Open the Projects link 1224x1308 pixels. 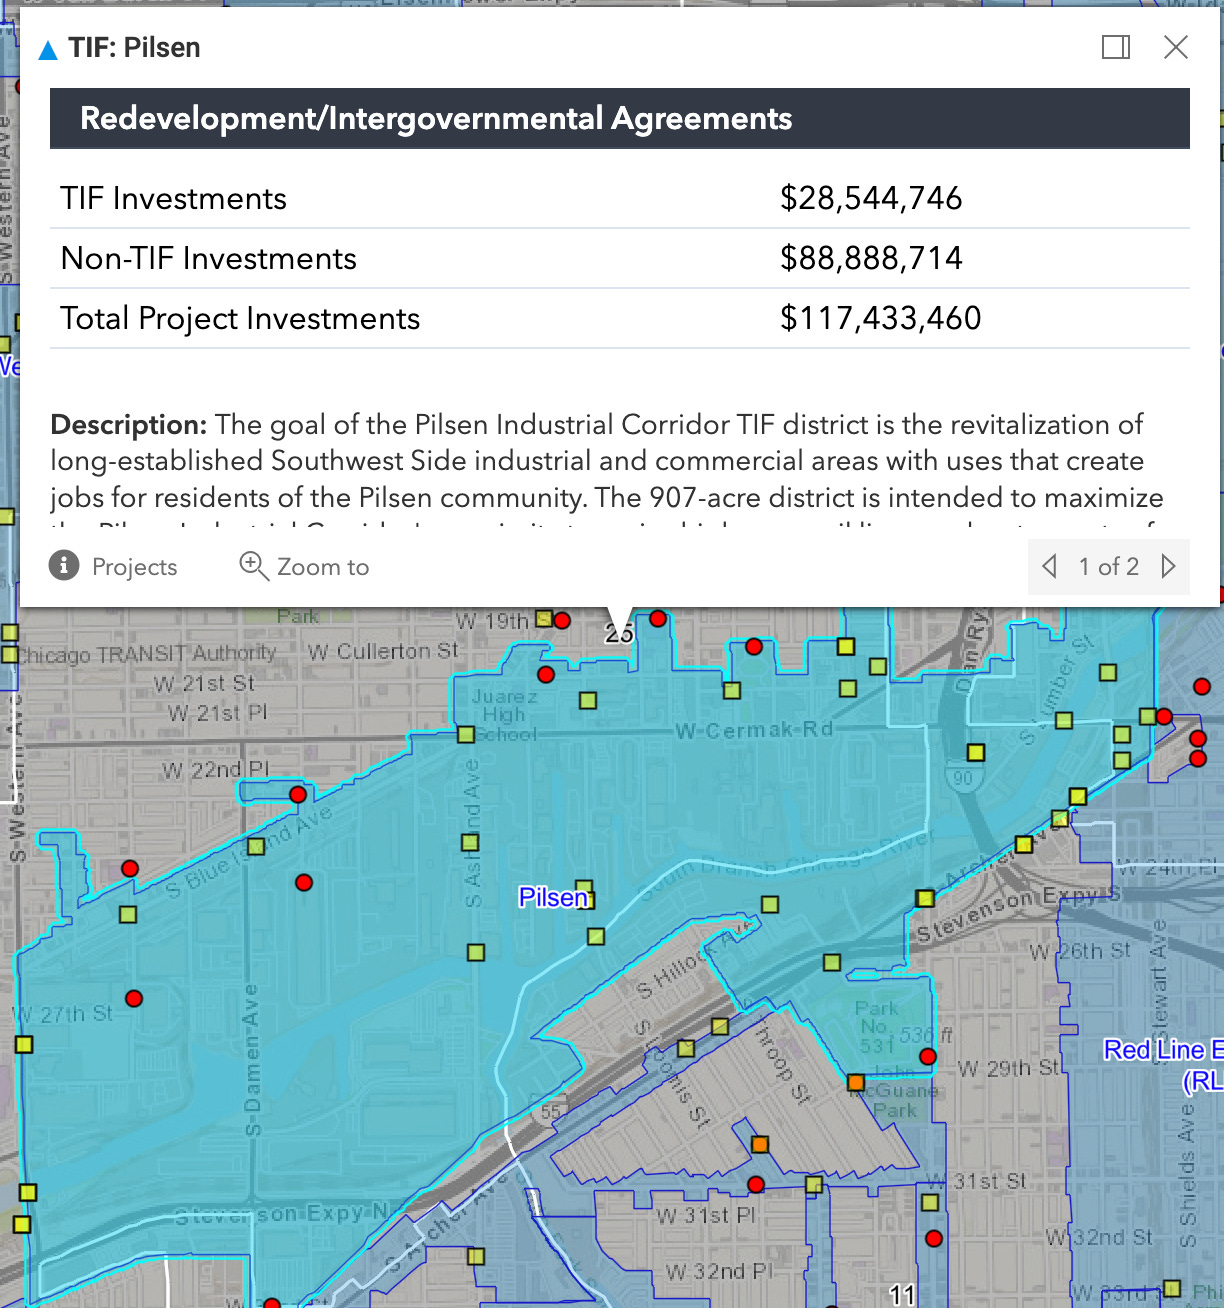coord(134,567)
